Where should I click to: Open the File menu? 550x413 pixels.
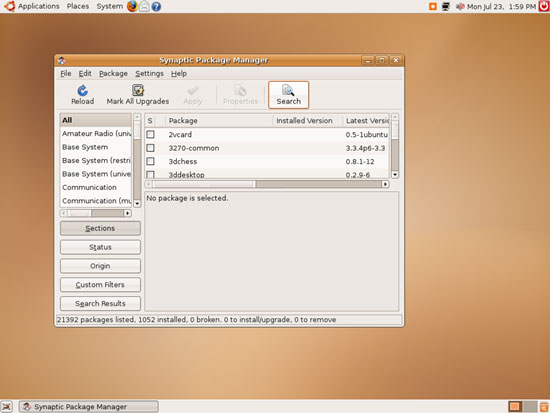[x=66, y=73]
